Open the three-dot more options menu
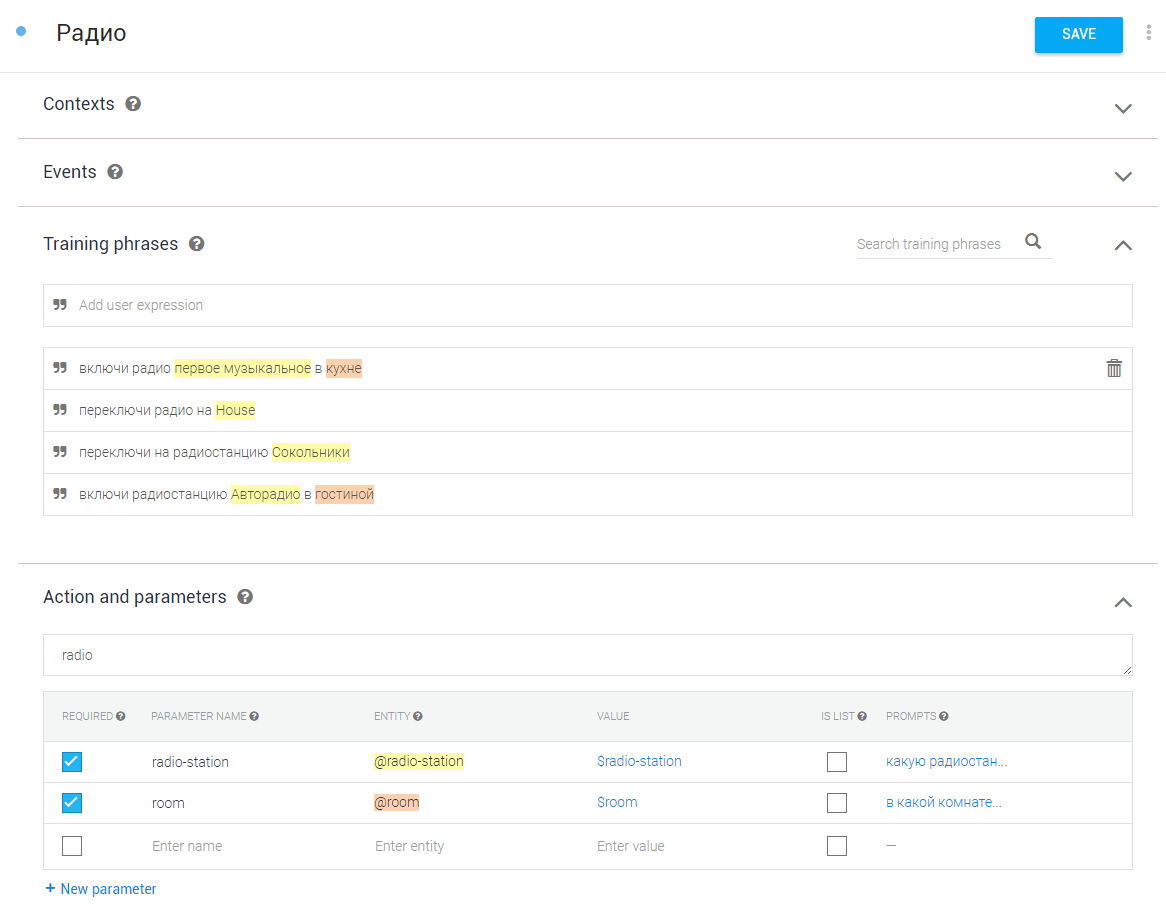1166x923 pixels. [x=1148, y=33]
